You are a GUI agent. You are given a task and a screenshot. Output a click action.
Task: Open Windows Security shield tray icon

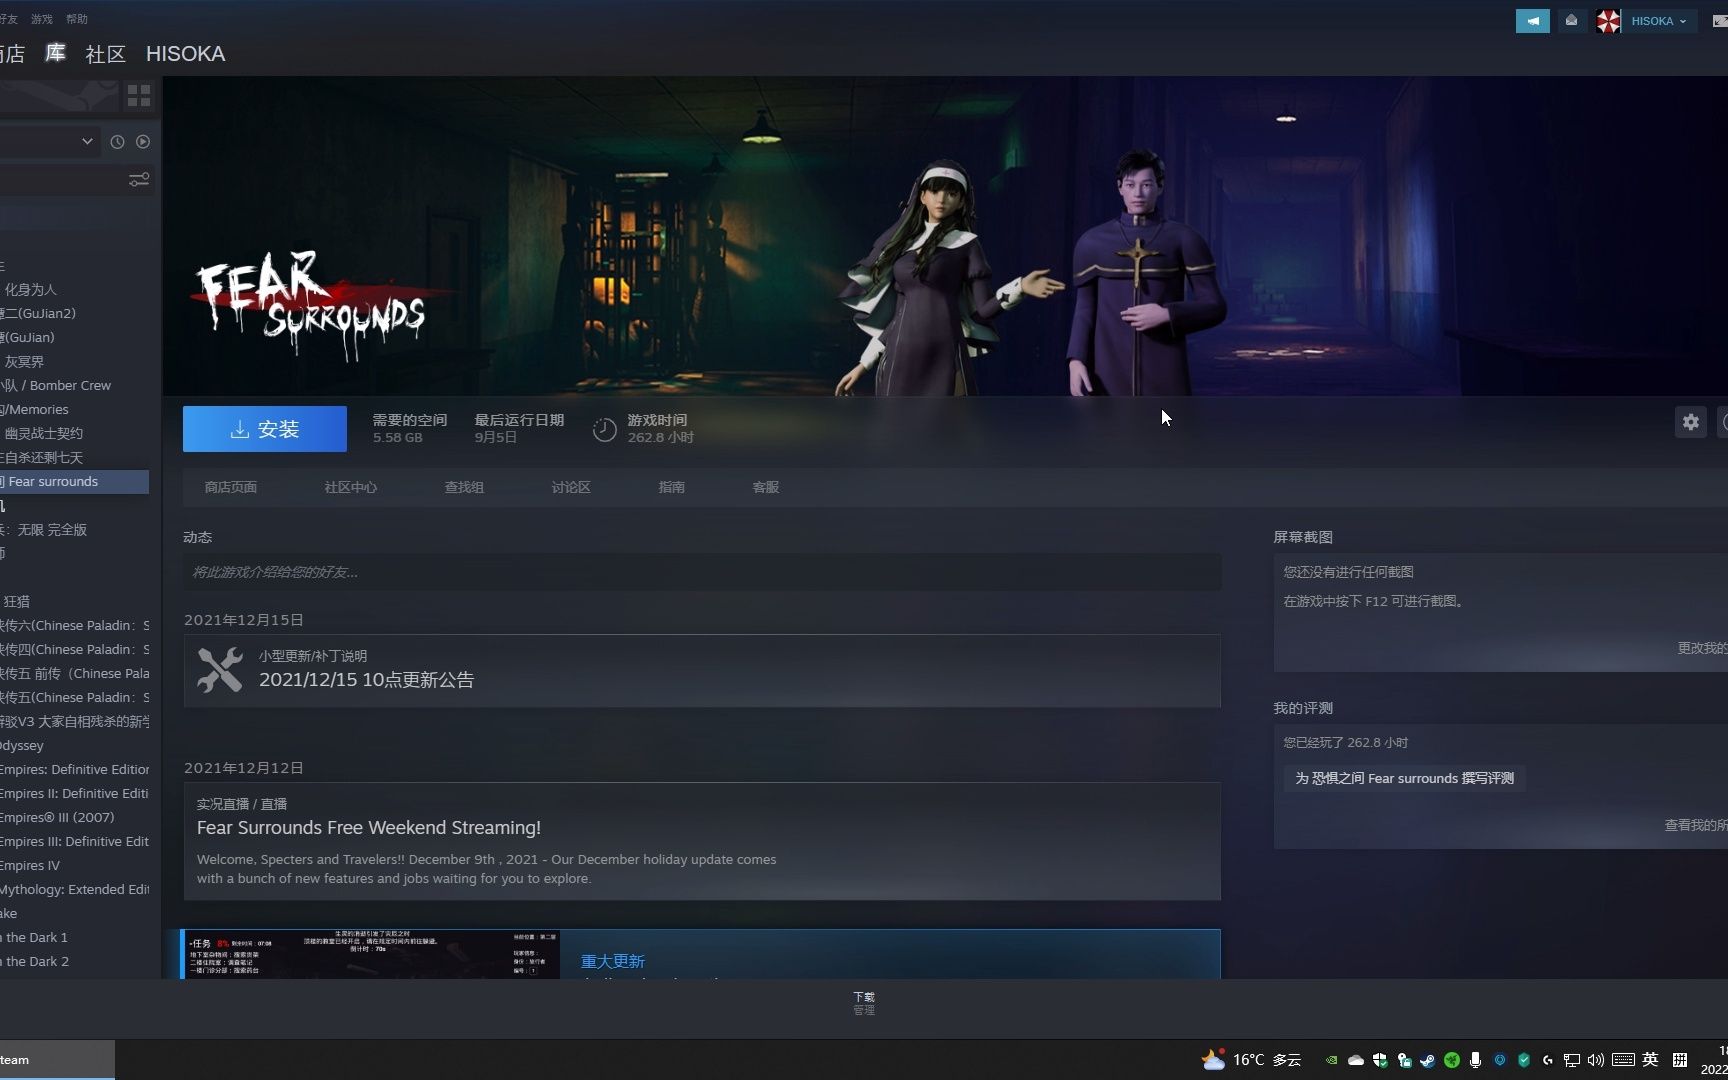[1380, 1060]
